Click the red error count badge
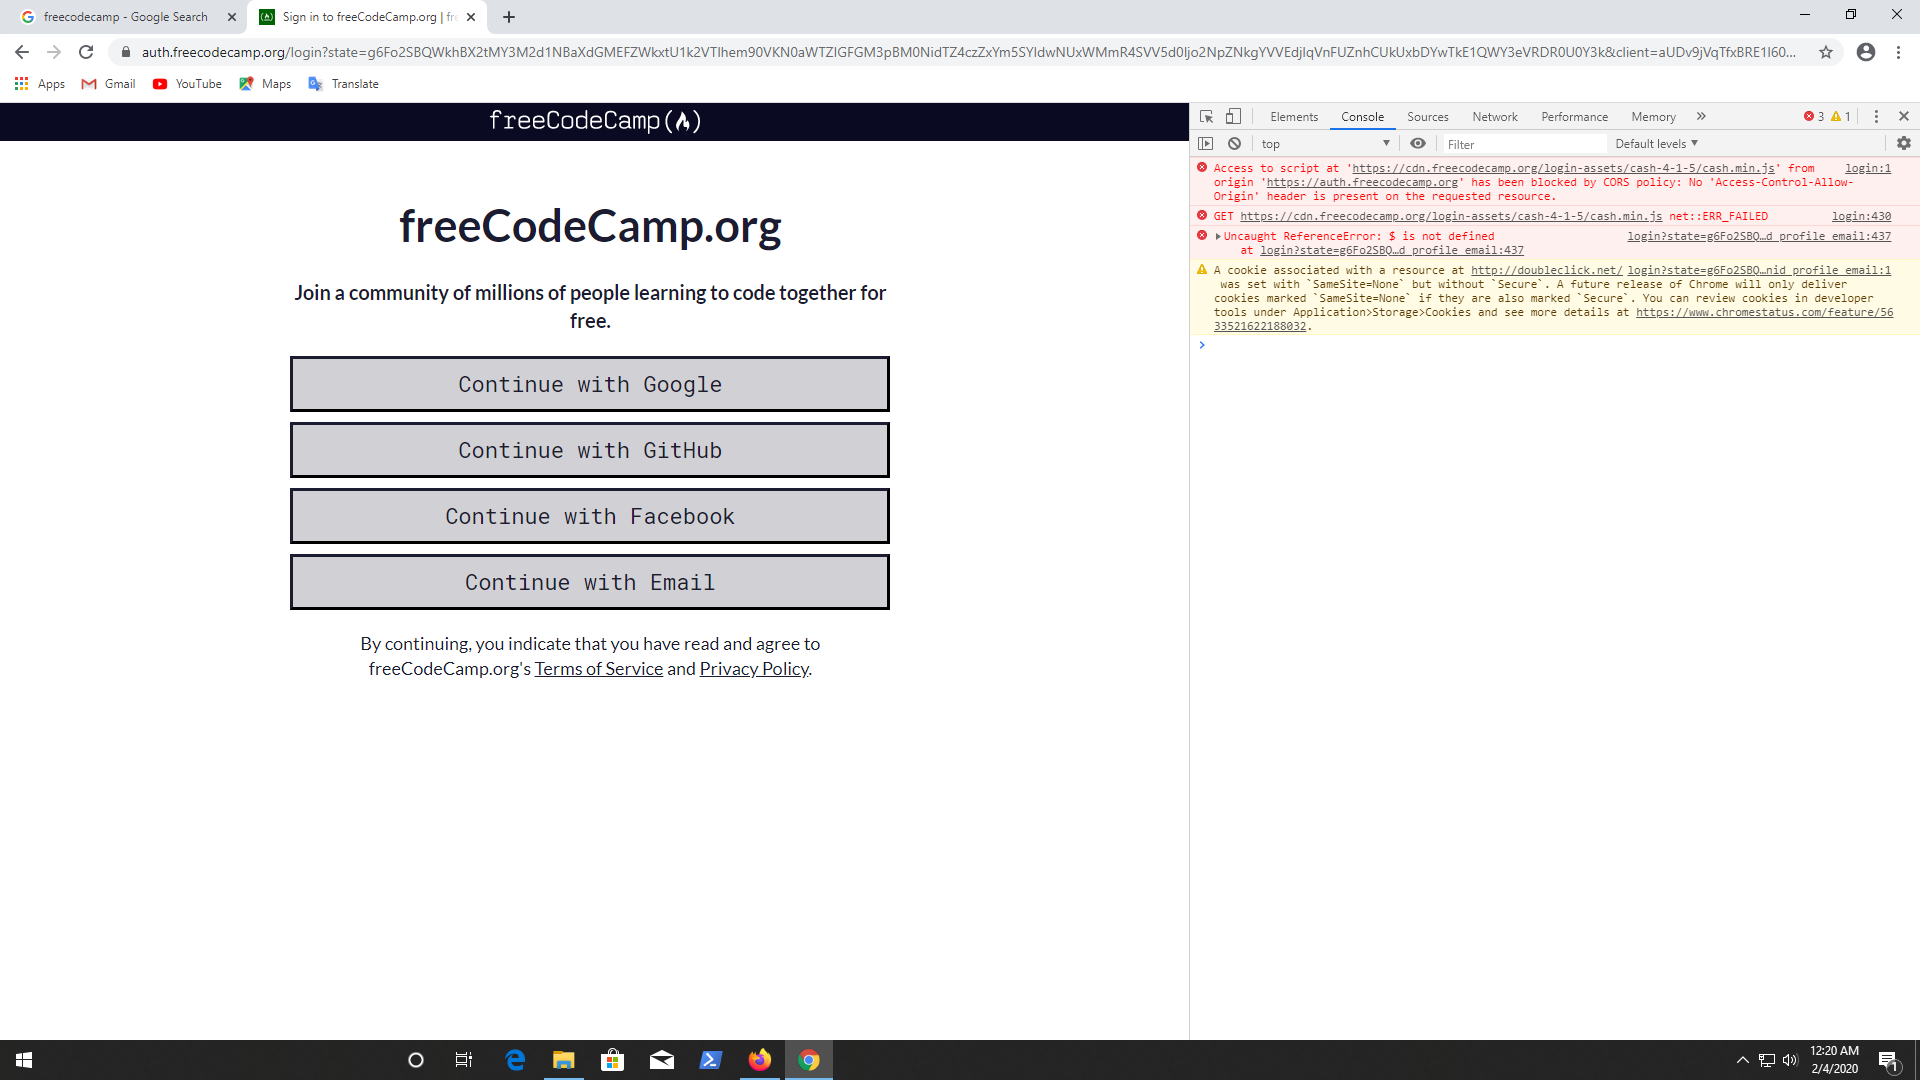The height and width of the screenshot is (1080, 1920). [x=1814, y=117]
